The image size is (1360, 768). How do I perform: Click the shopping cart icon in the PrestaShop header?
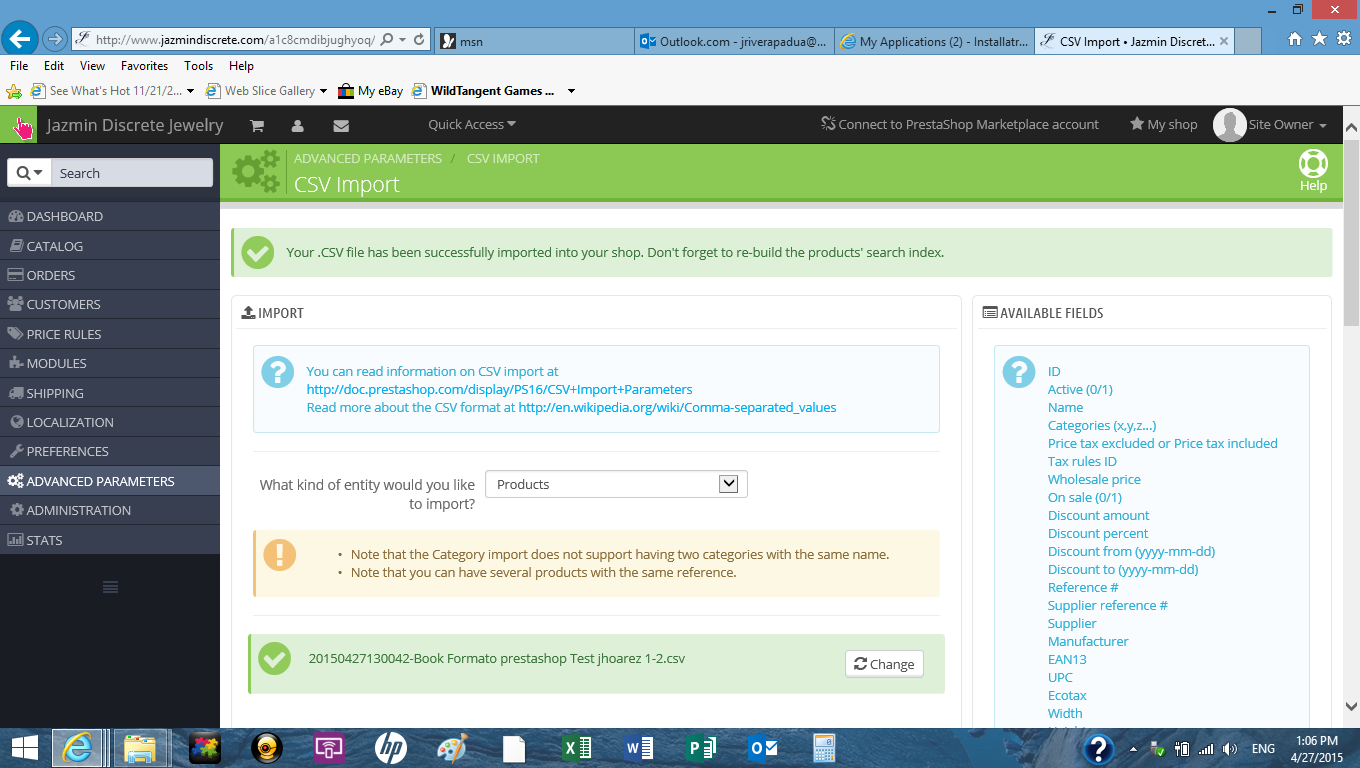click(x=257, y=125)
